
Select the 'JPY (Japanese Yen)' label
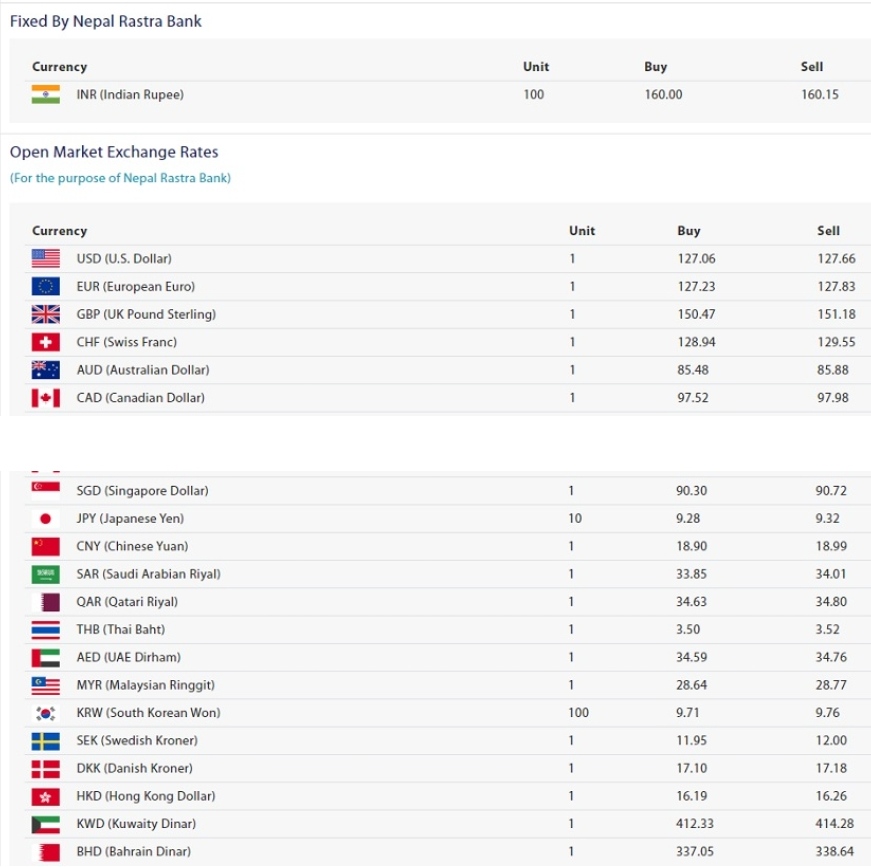point(130,519)
